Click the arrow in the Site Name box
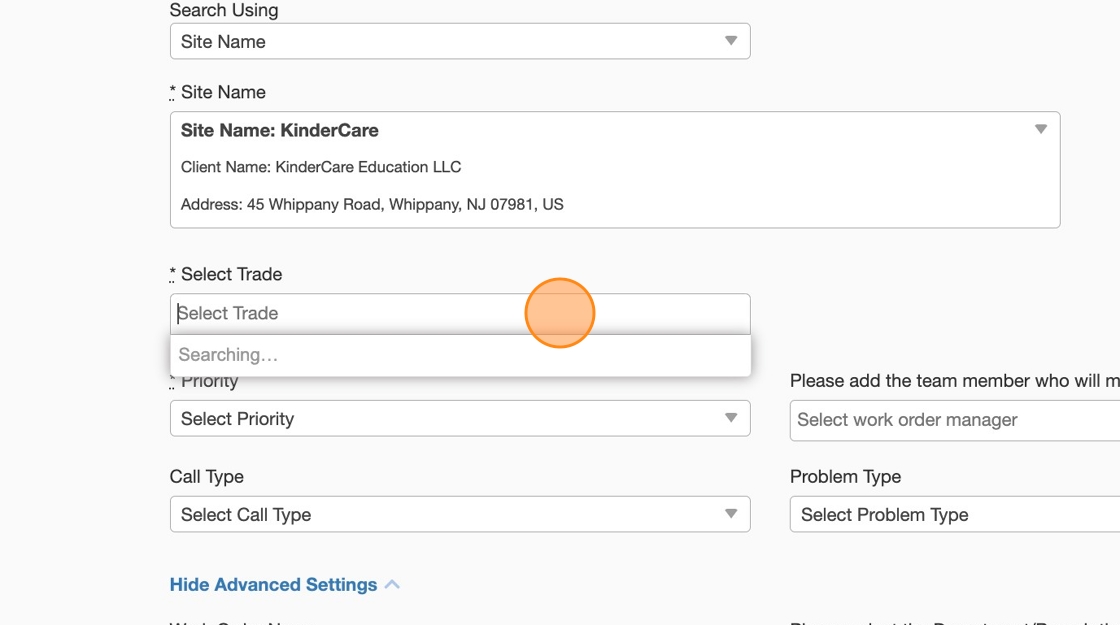 (1040, 129)
